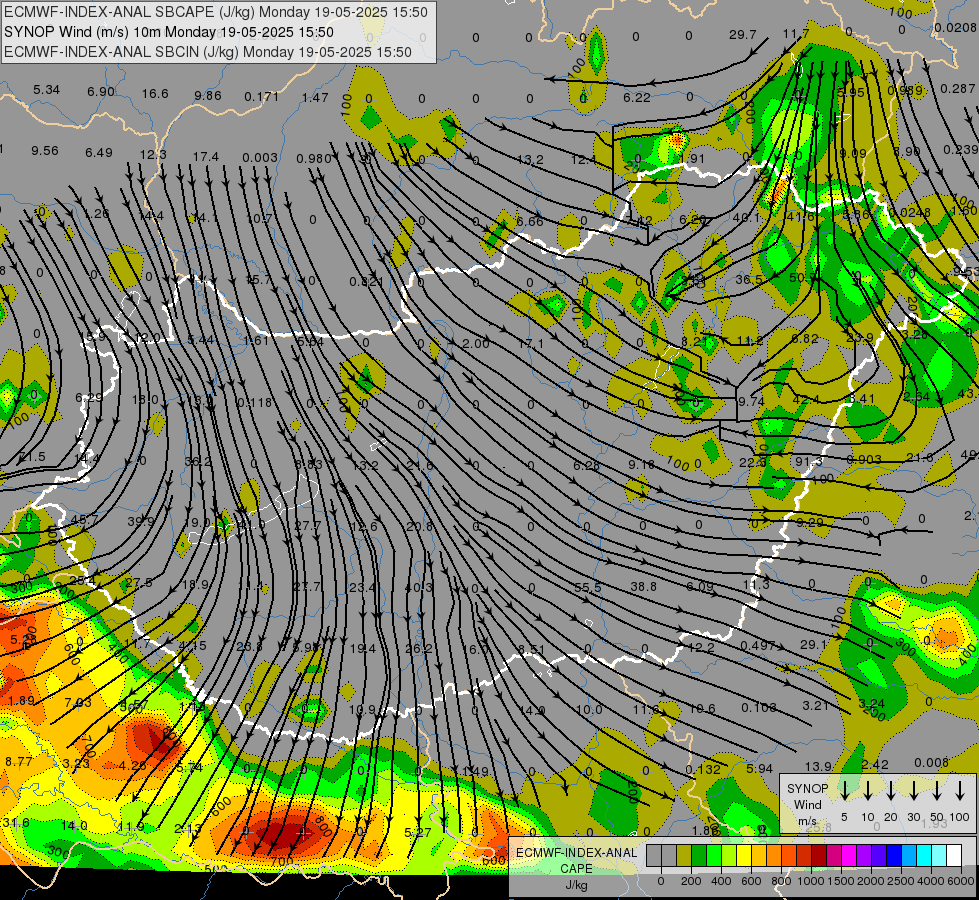Pick the dark red CAPE legend swatch
Image resolution: width=979 pixels, height=900 pixels.
819,856
